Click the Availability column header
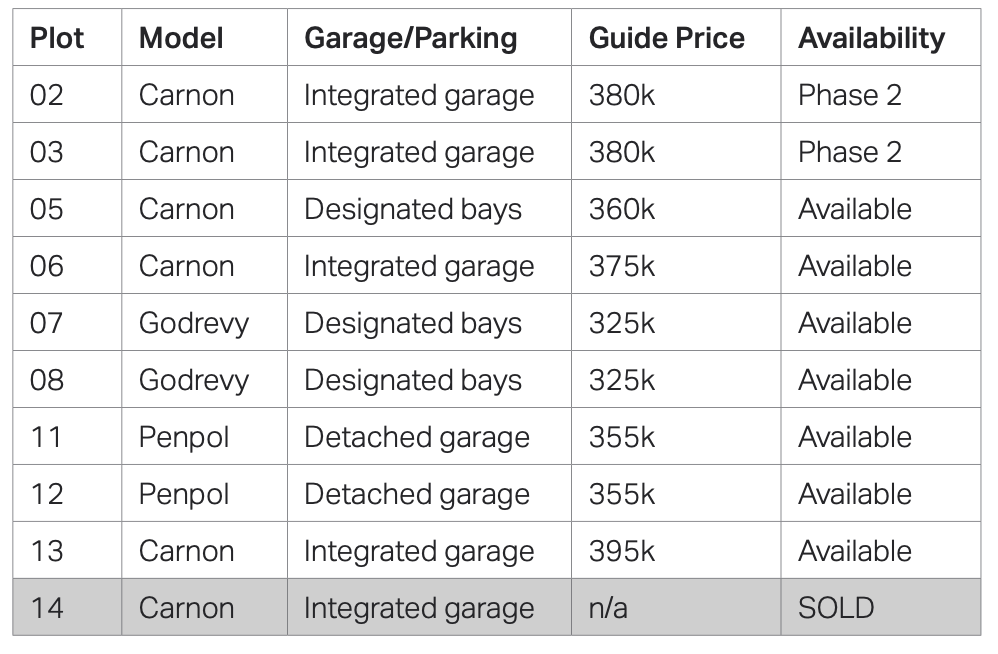This screenshot has height=654, width=998. (x=871, y=38)
